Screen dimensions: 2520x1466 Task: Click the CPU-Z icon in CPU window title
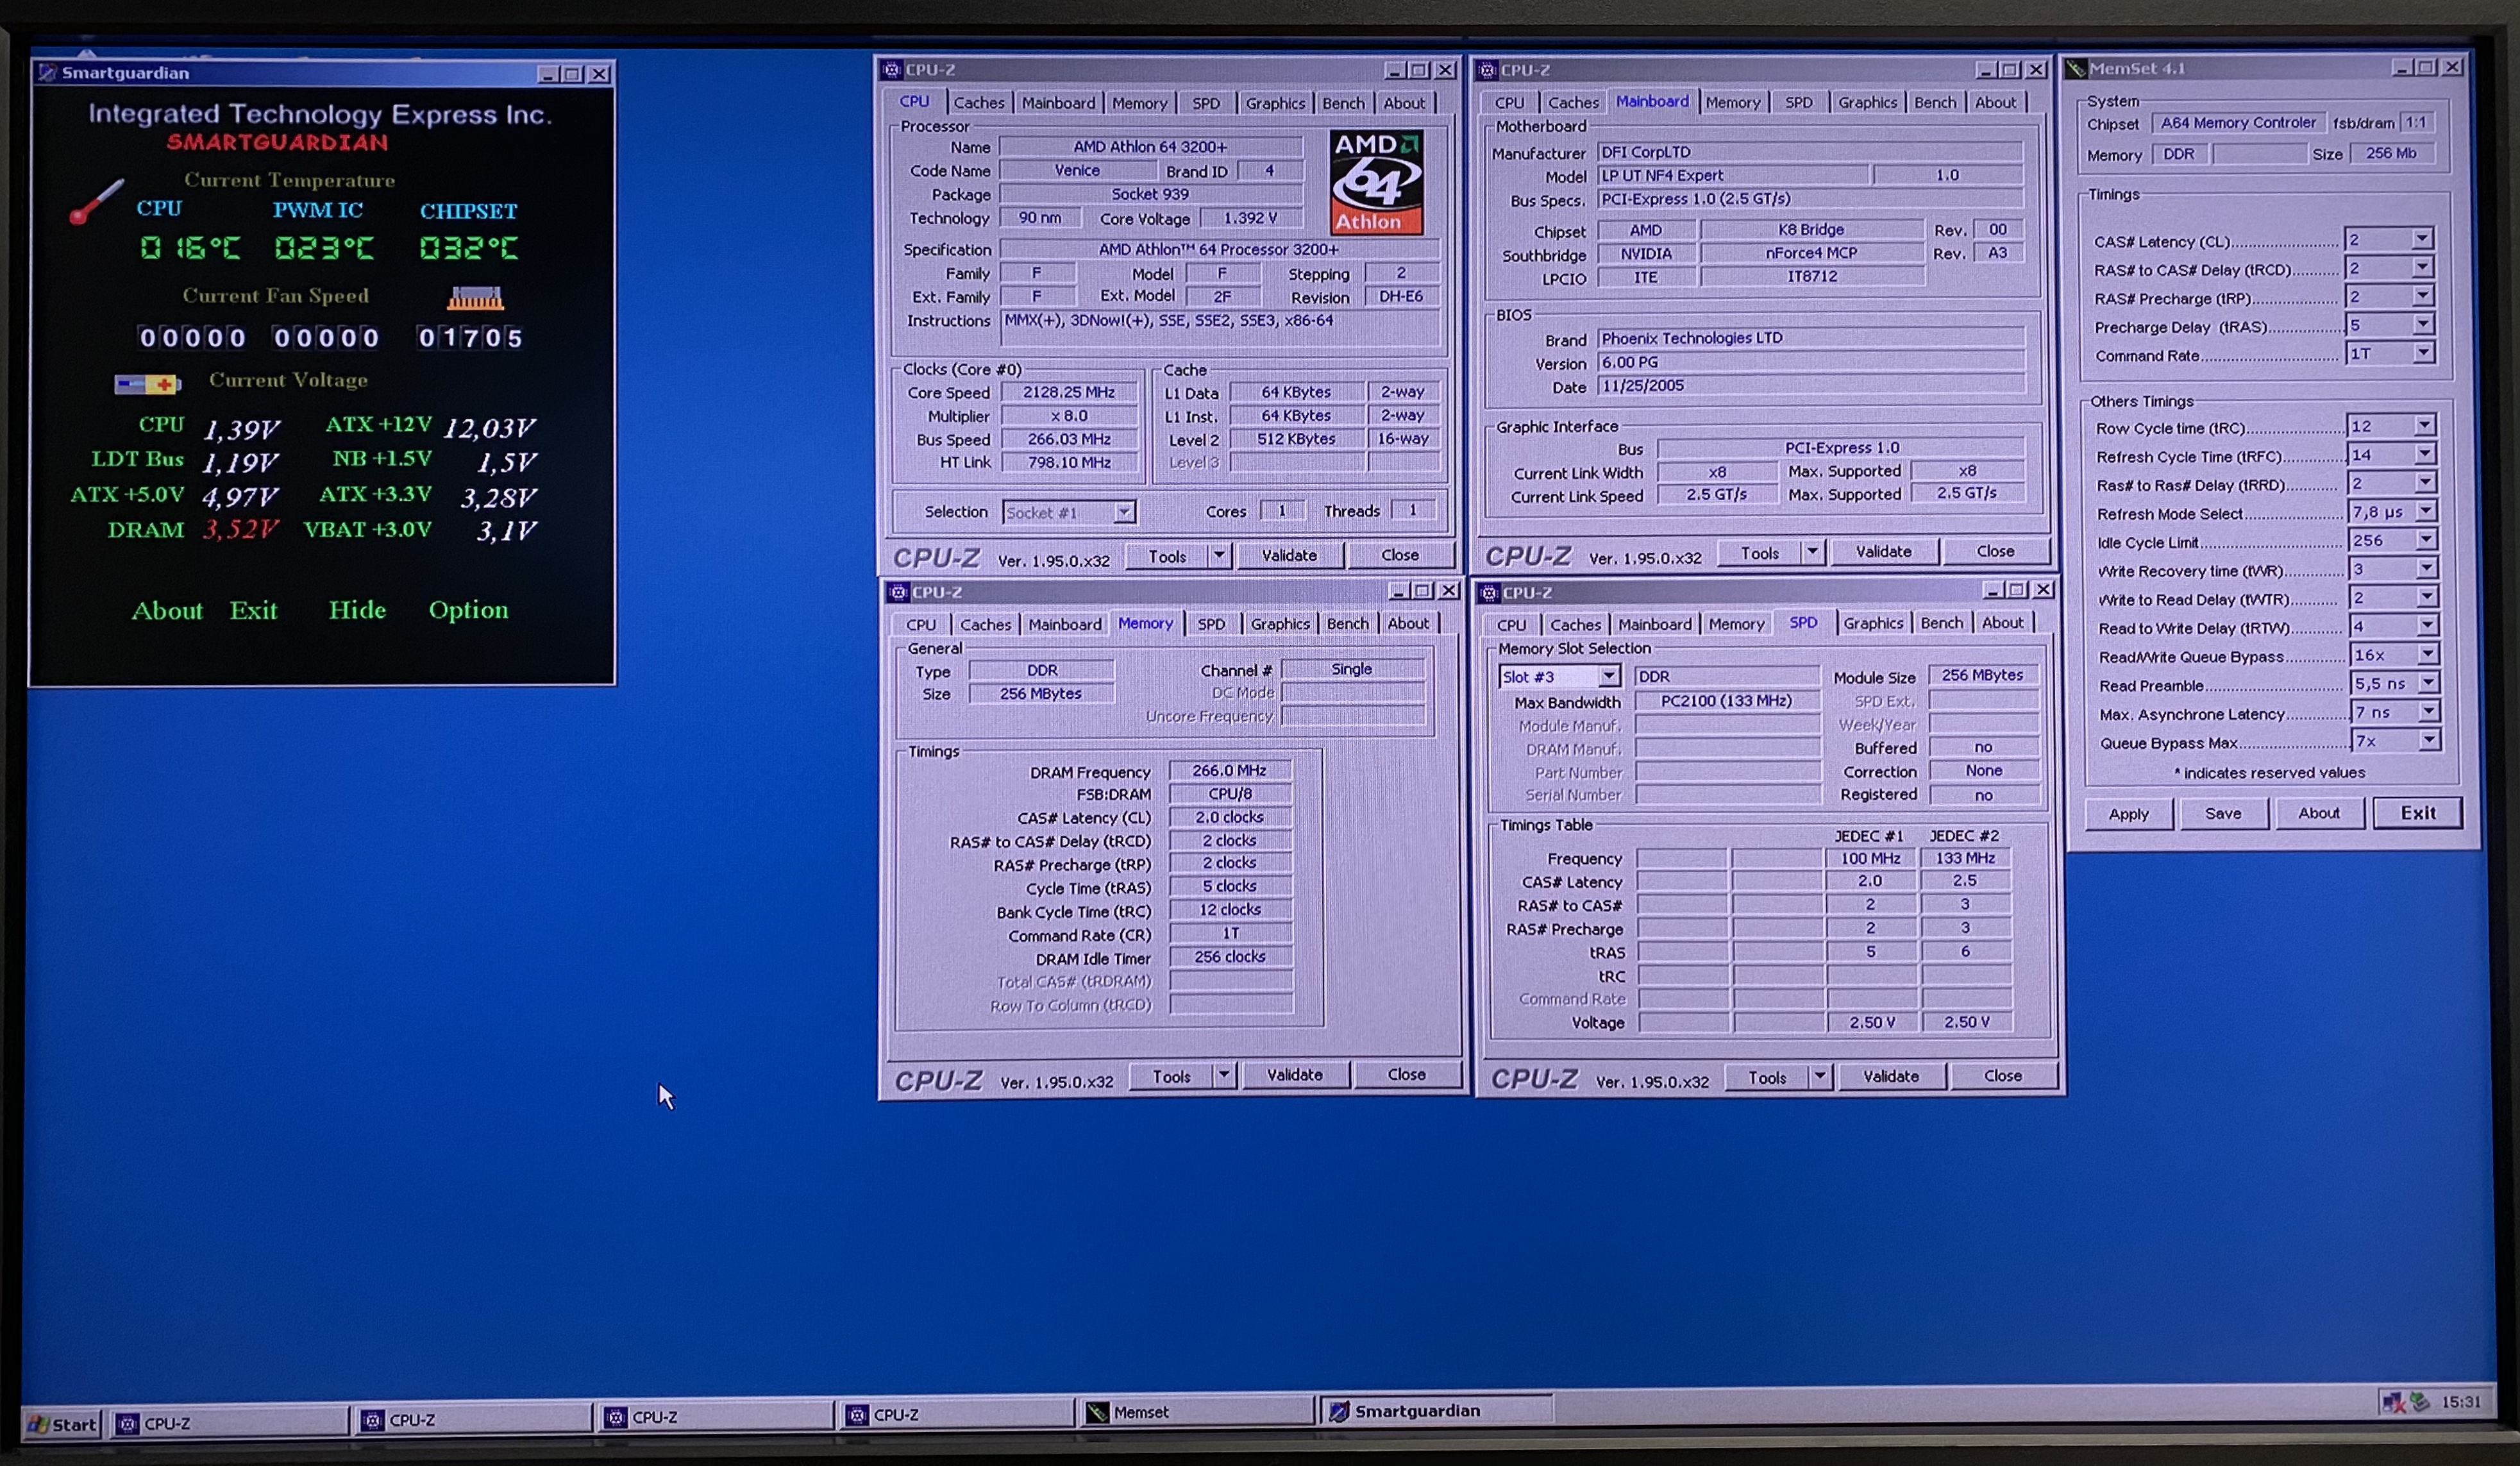coord(892,70)
